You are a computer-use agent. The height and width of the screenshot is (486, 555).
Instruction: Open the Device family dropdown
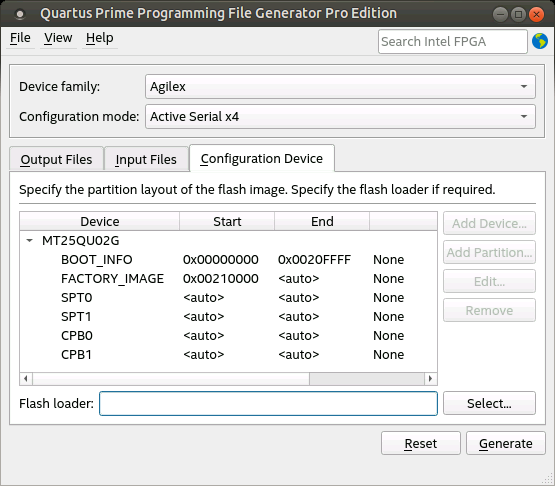340,86
